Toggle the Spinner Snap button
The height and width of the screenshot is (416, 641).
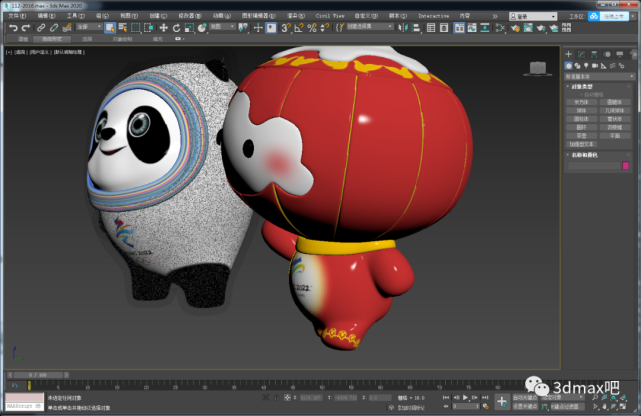point(325,28)
